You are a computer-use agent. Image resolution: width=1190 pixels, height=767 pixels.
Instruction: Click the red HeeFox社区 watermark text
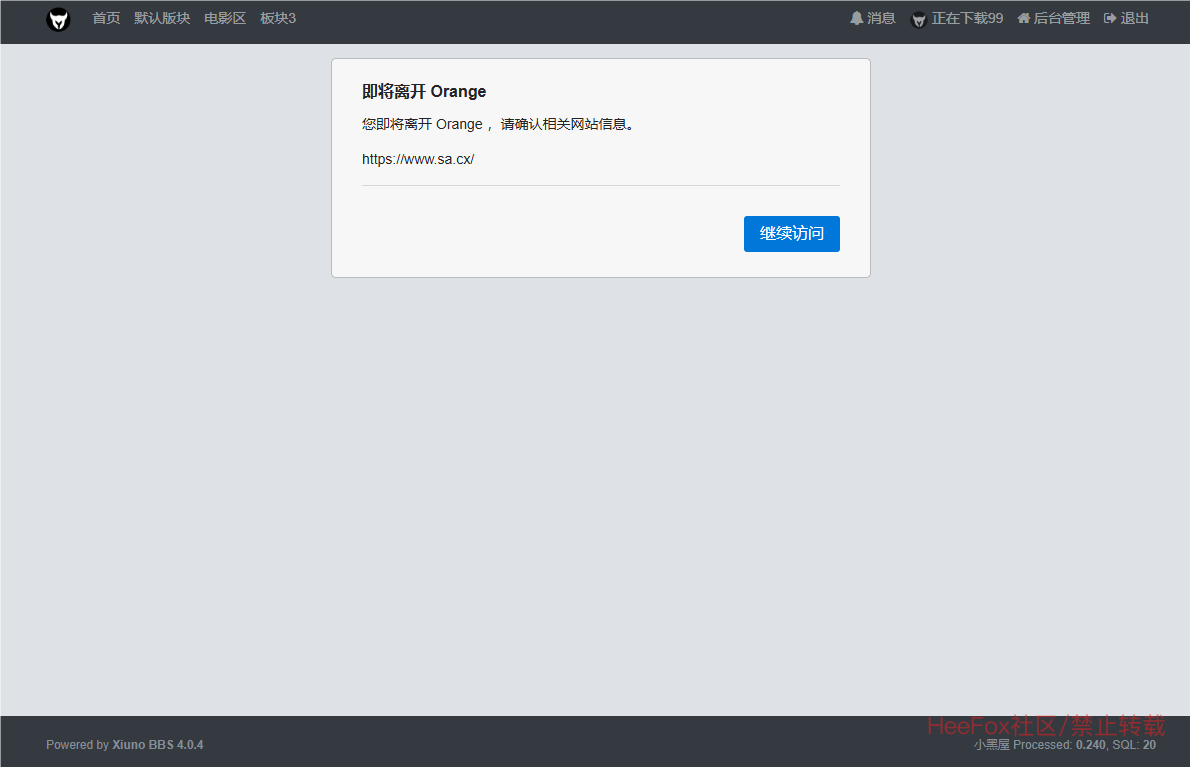1045,725
